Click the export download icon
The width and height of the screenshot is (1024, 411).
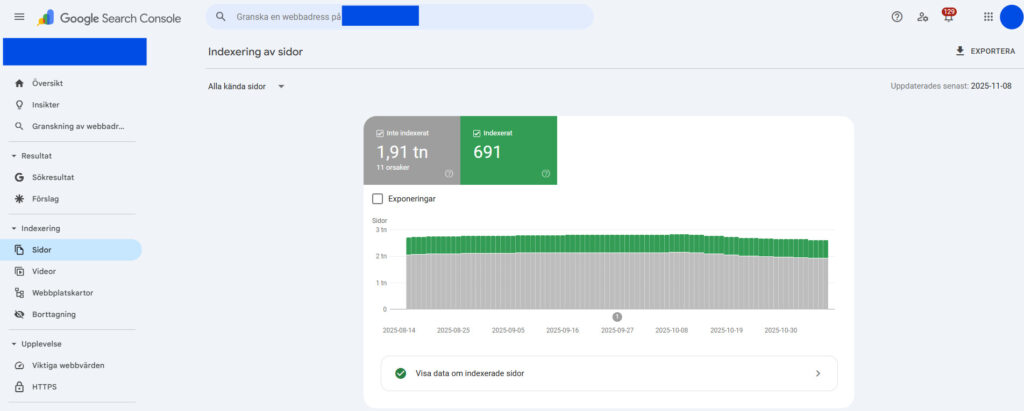pos(960,51)
